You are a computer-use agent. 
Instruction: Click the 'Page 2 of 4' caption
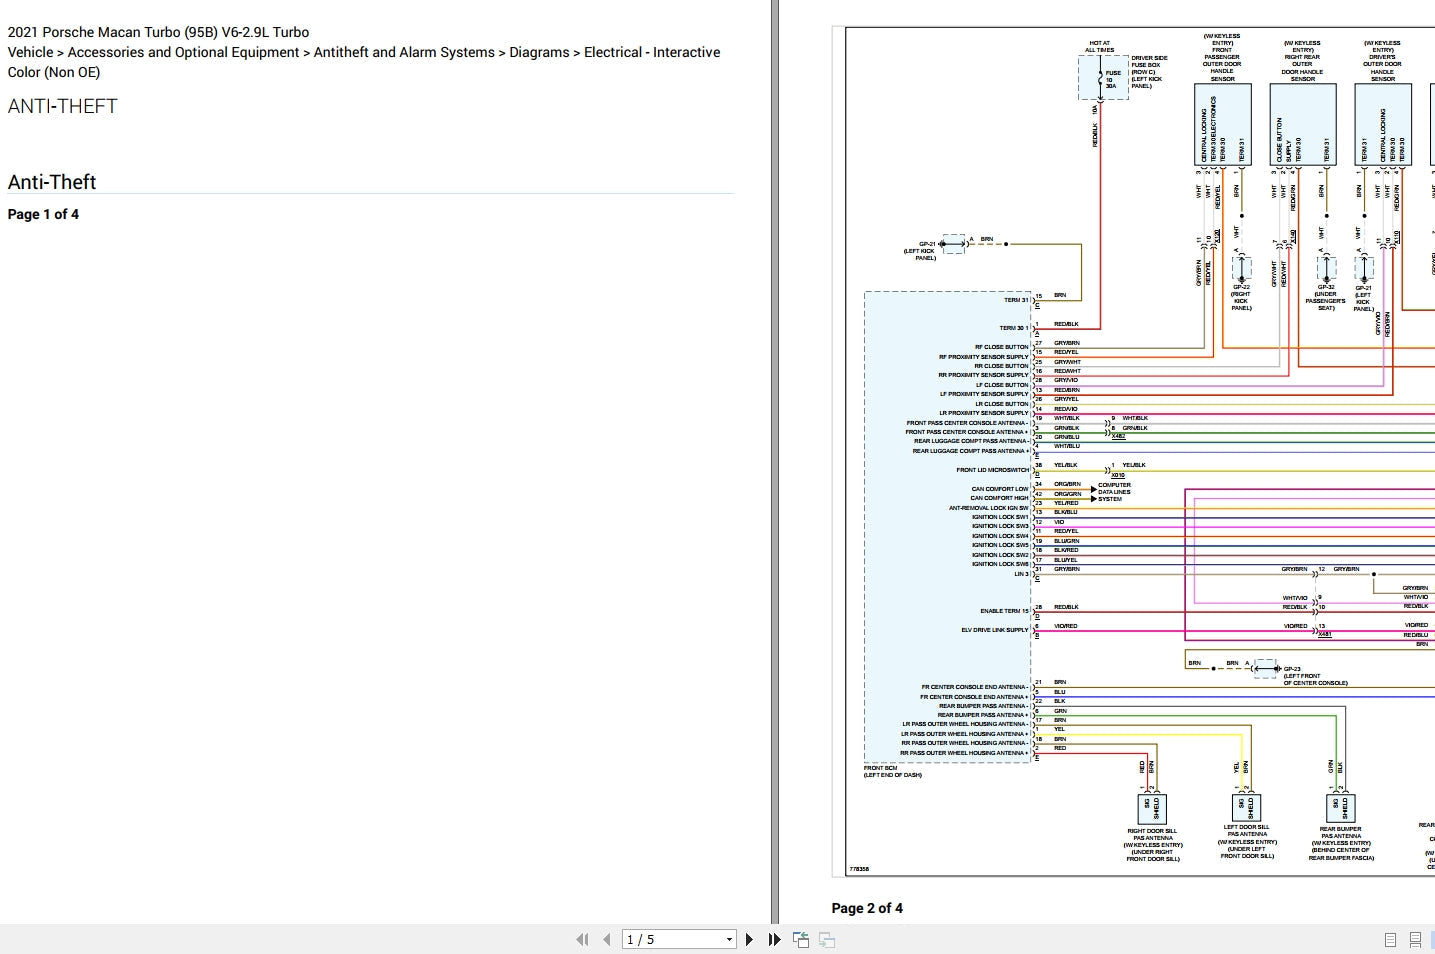tap(867, 908)
